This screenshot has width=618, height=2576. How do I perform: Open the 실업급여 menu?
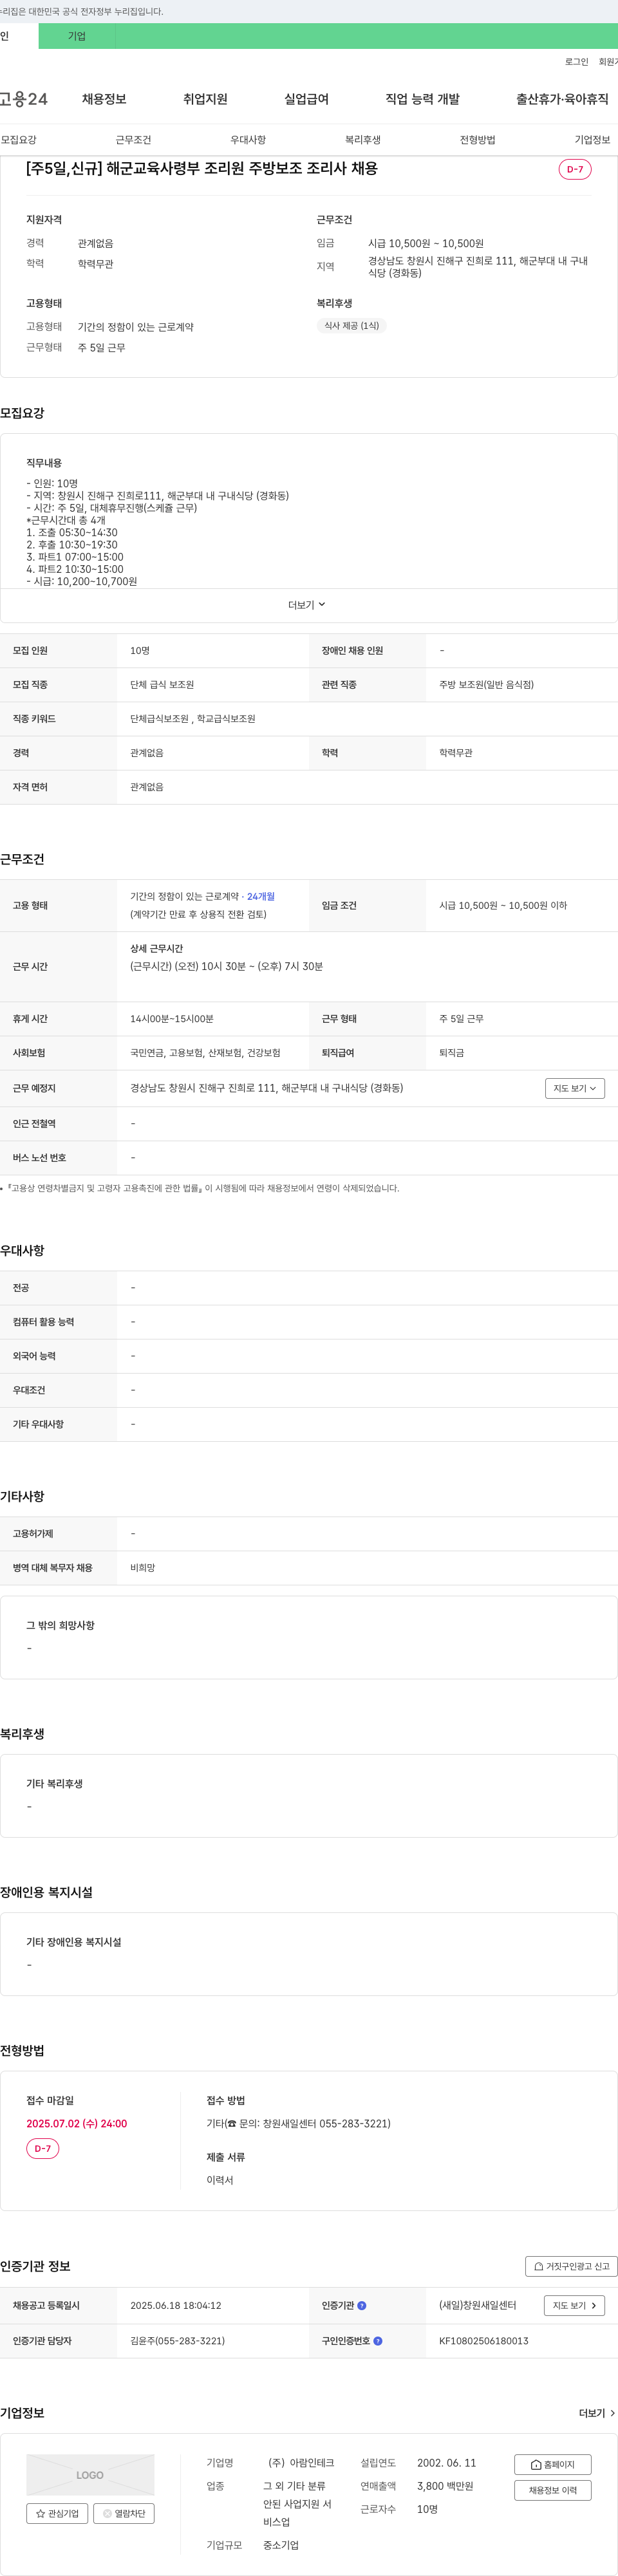pyautogui.click(x=306, y=99)
